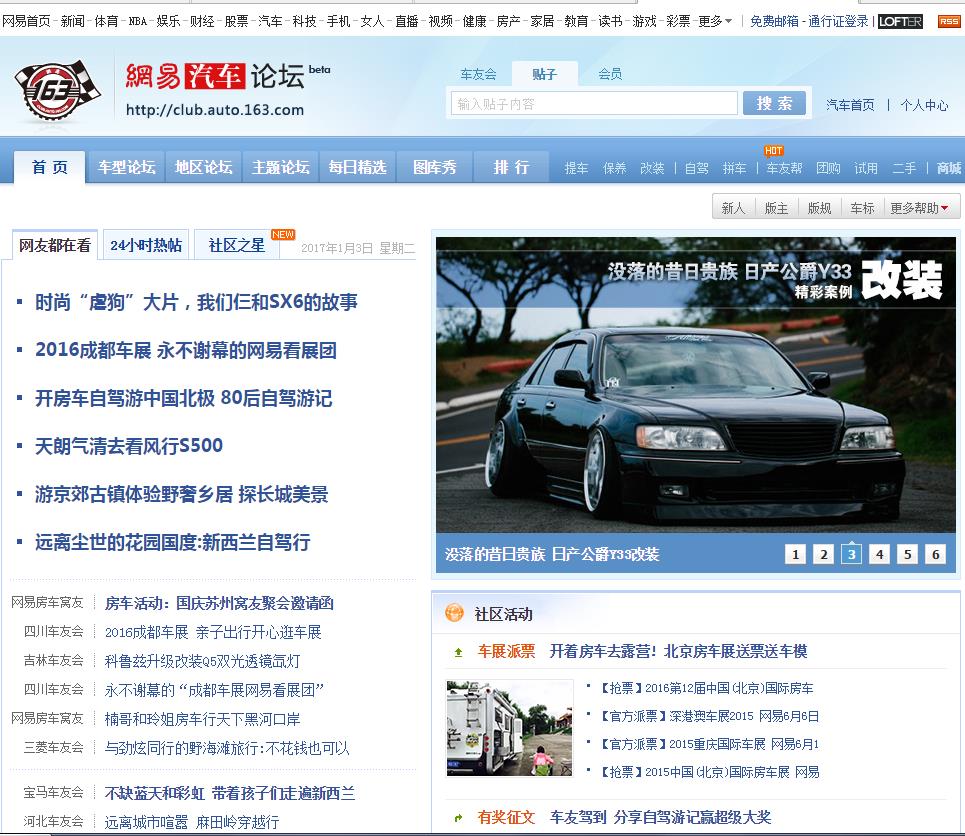This screenshot has width=965, height=836.
Task: Open the 车友帮 HOT link
Action: [x=784, y=168]
